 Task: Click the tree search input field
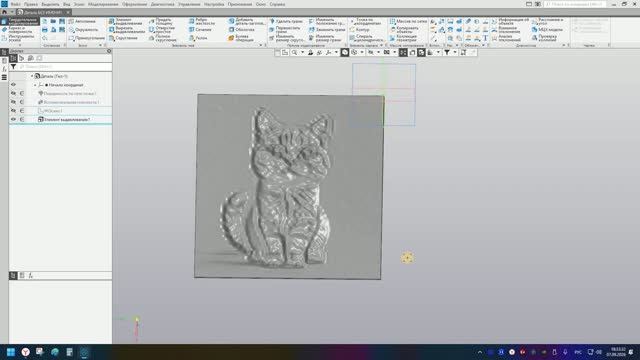coord(64,67)
